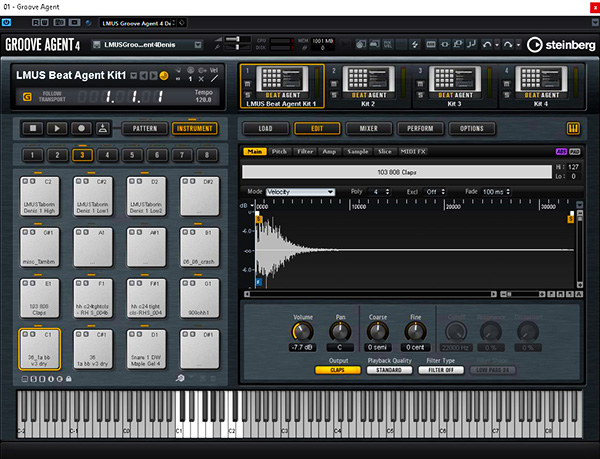Open the dB scale dropdown arrow
The width and height of the screenshot is (600, 459).
point(252,206)
